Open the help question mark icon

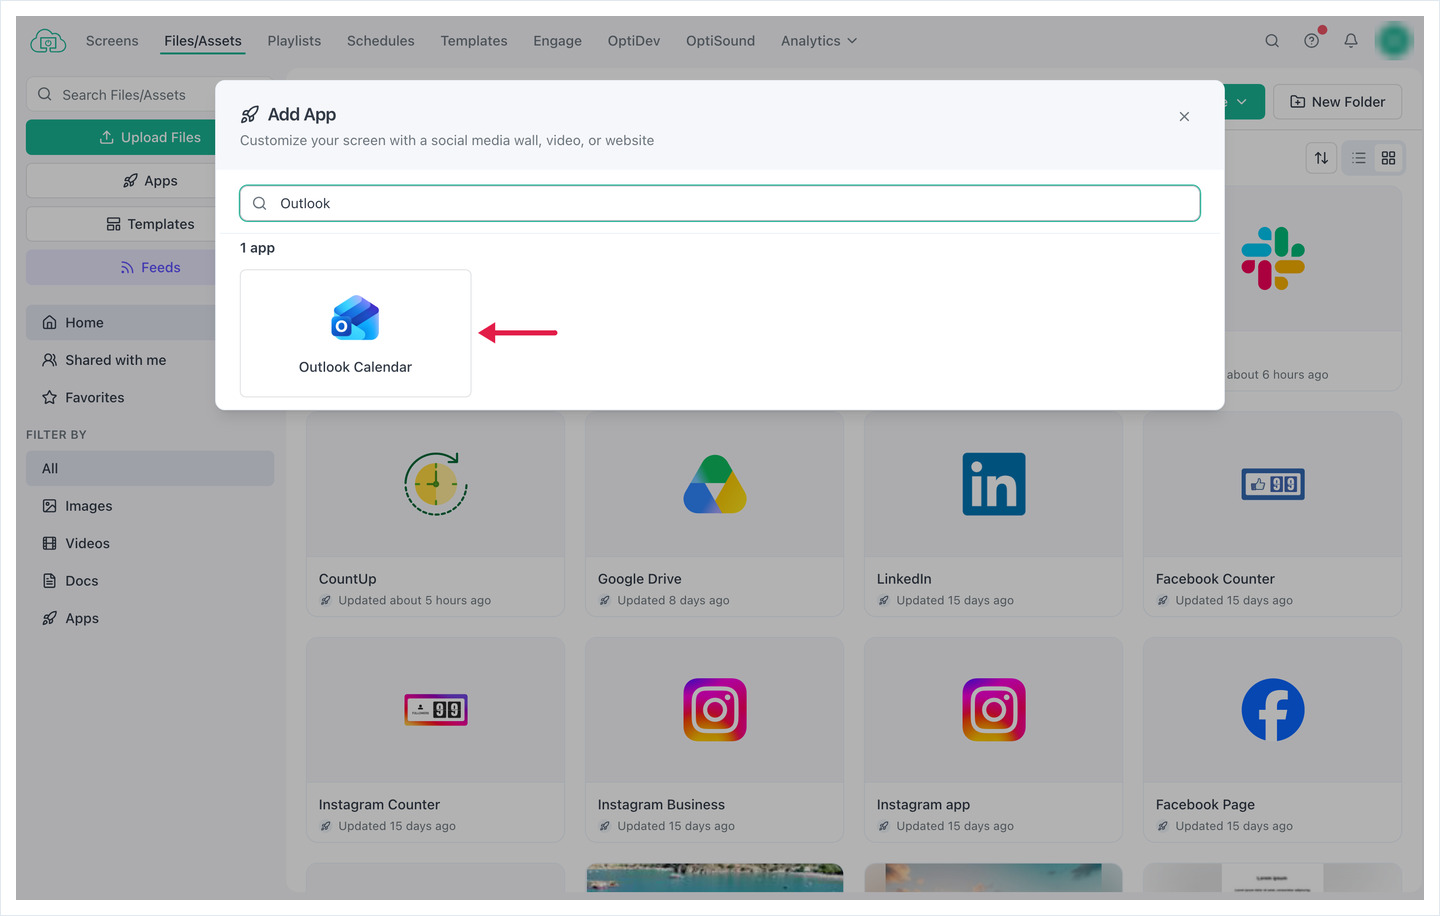(x=1312, y=41)
